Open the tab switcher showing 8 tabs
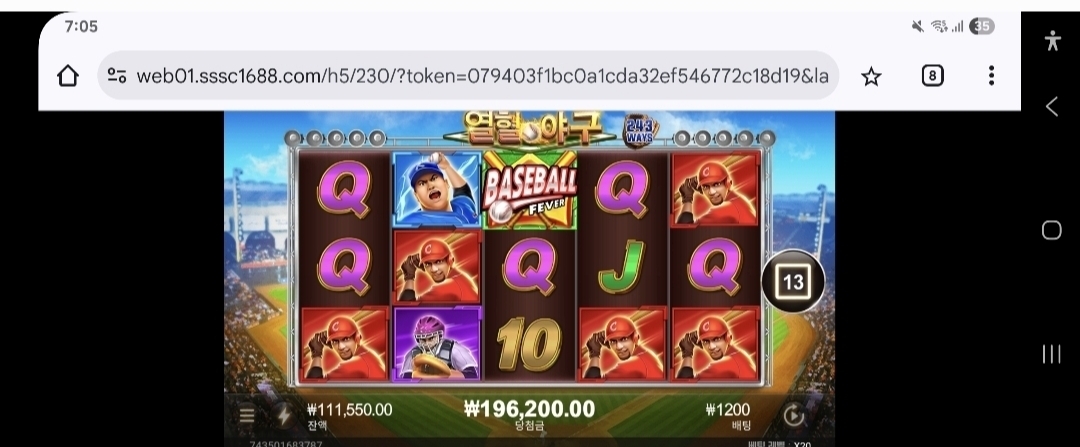 click(x=932, y=76)
